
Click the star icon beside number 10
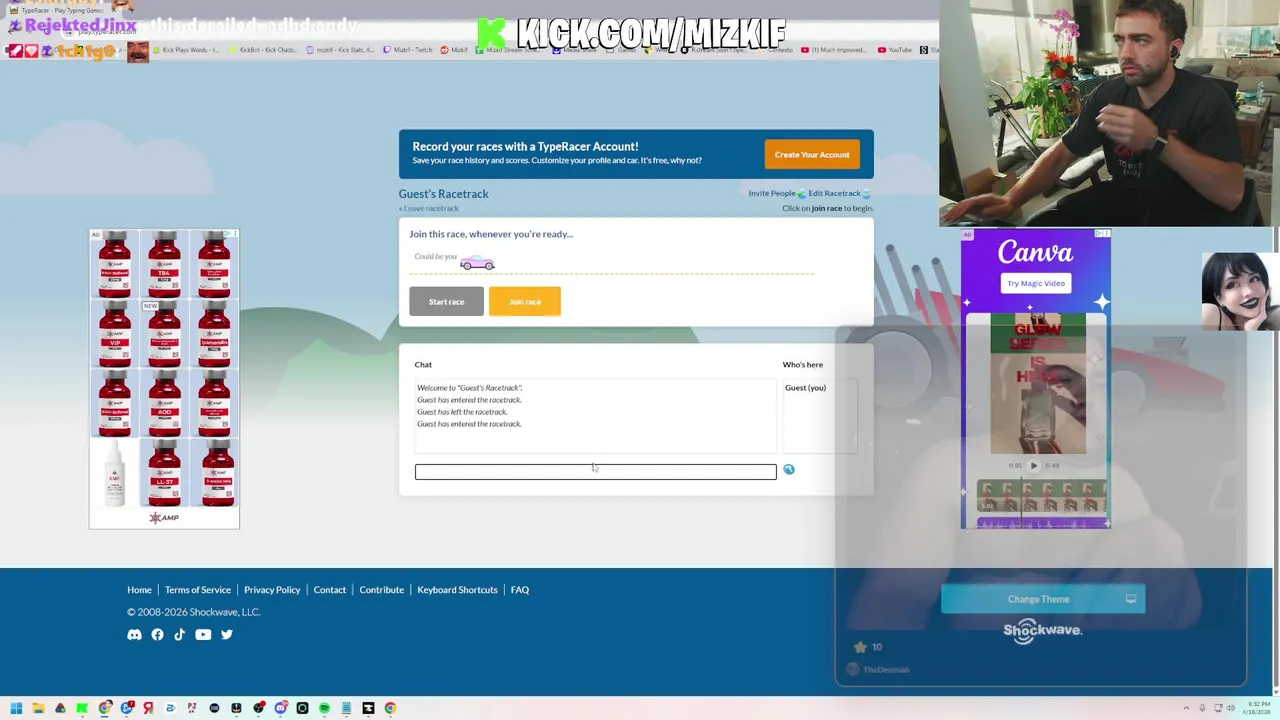tap(859, 647)
